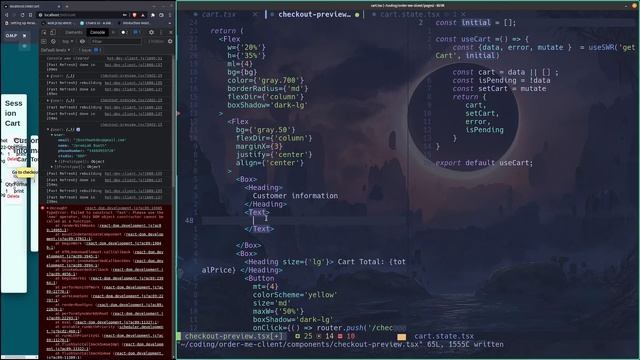Open the browser main menu
The image size is (640, 360).
click(x=170, y=15)
